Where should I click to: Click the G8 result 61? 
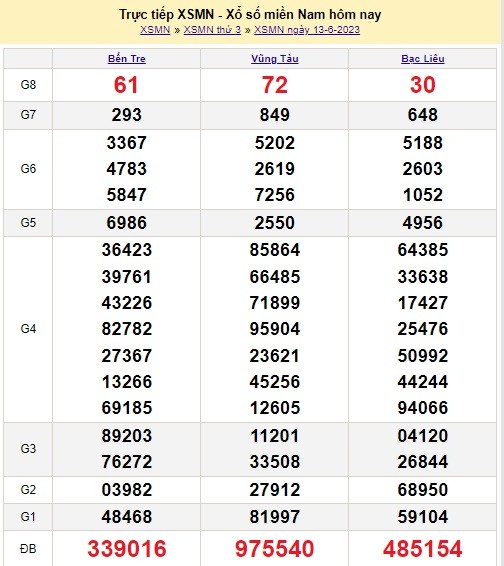tap(126, 85)
